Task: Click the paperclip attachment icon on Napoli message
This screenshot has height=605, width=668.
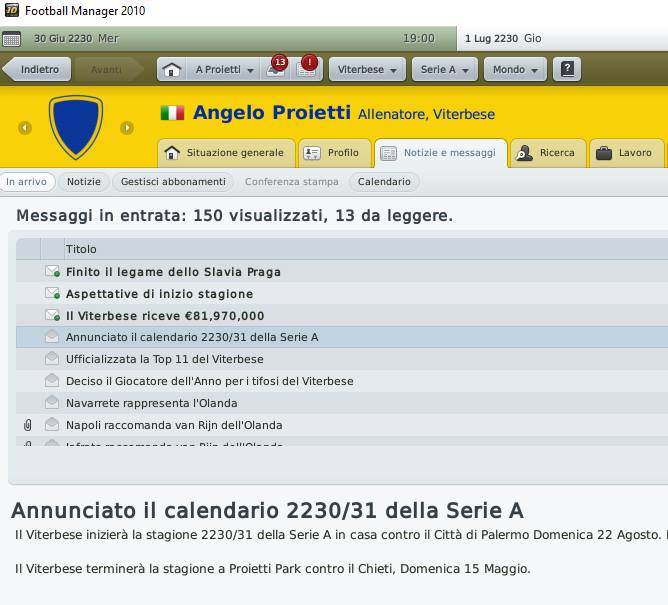Action: tap(28, 425)
